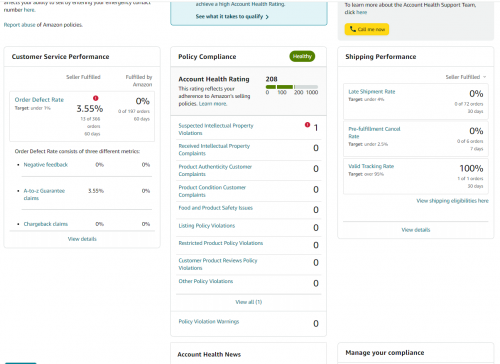Open the Late Shipment Rate link

372,92
